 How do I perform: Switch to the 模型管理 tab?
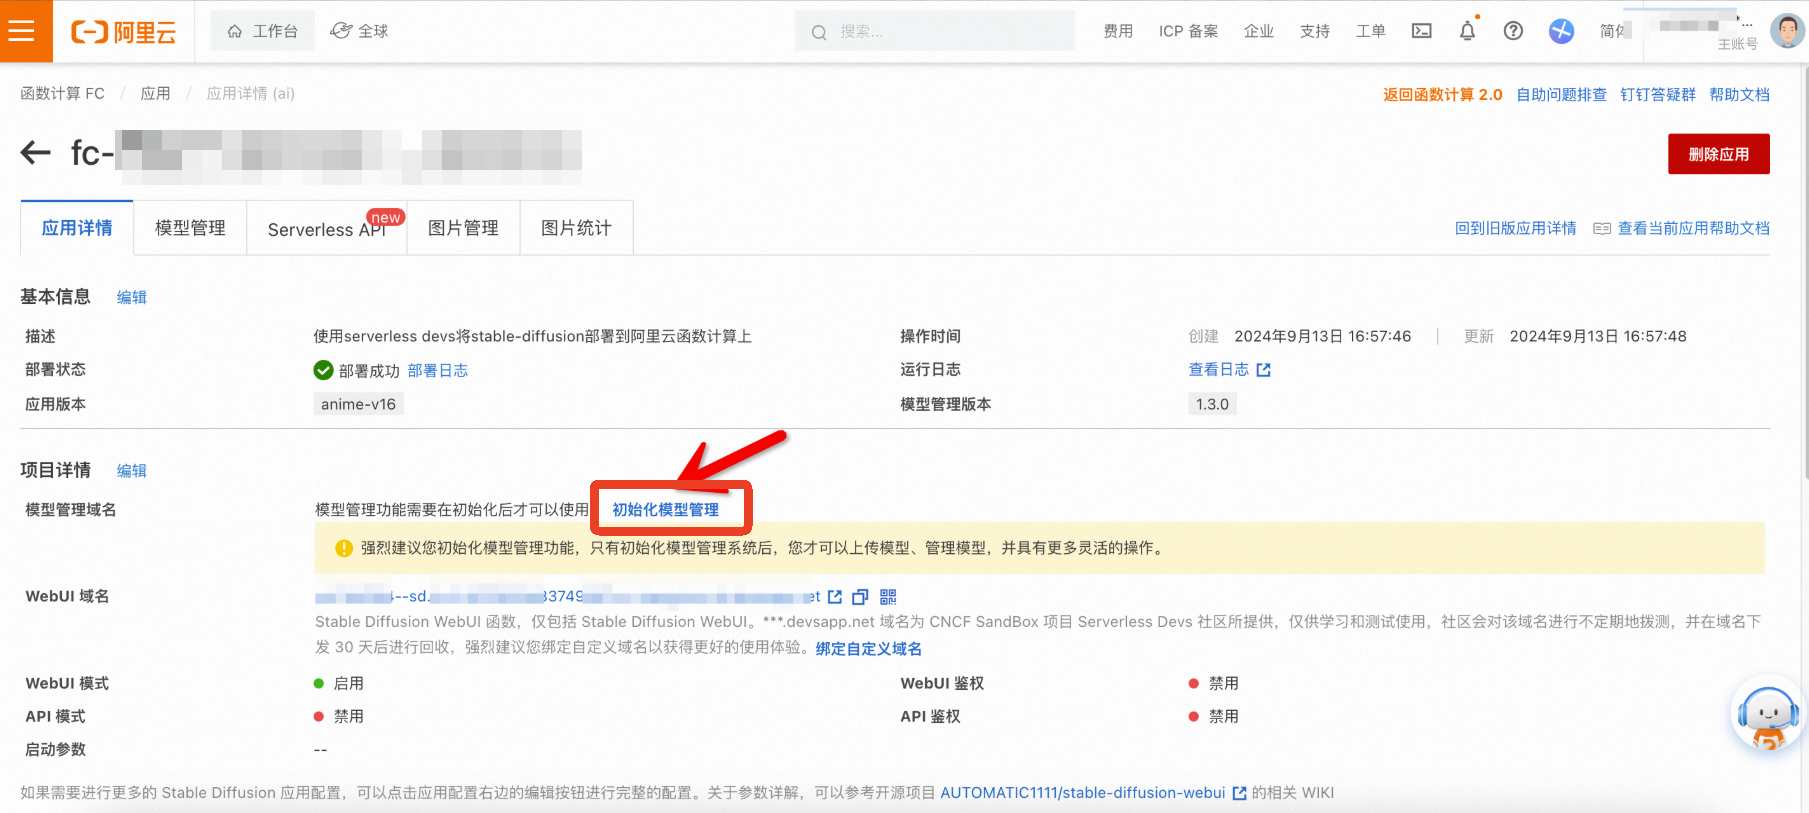point(190,228)
